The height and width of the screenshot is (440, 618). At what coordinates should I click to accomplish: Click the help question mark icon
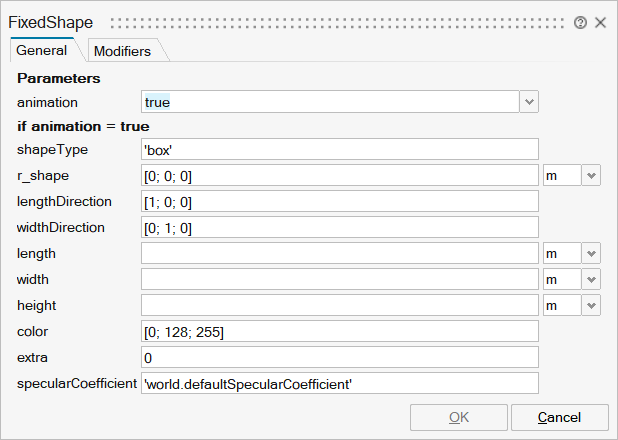tap(581, 22)
